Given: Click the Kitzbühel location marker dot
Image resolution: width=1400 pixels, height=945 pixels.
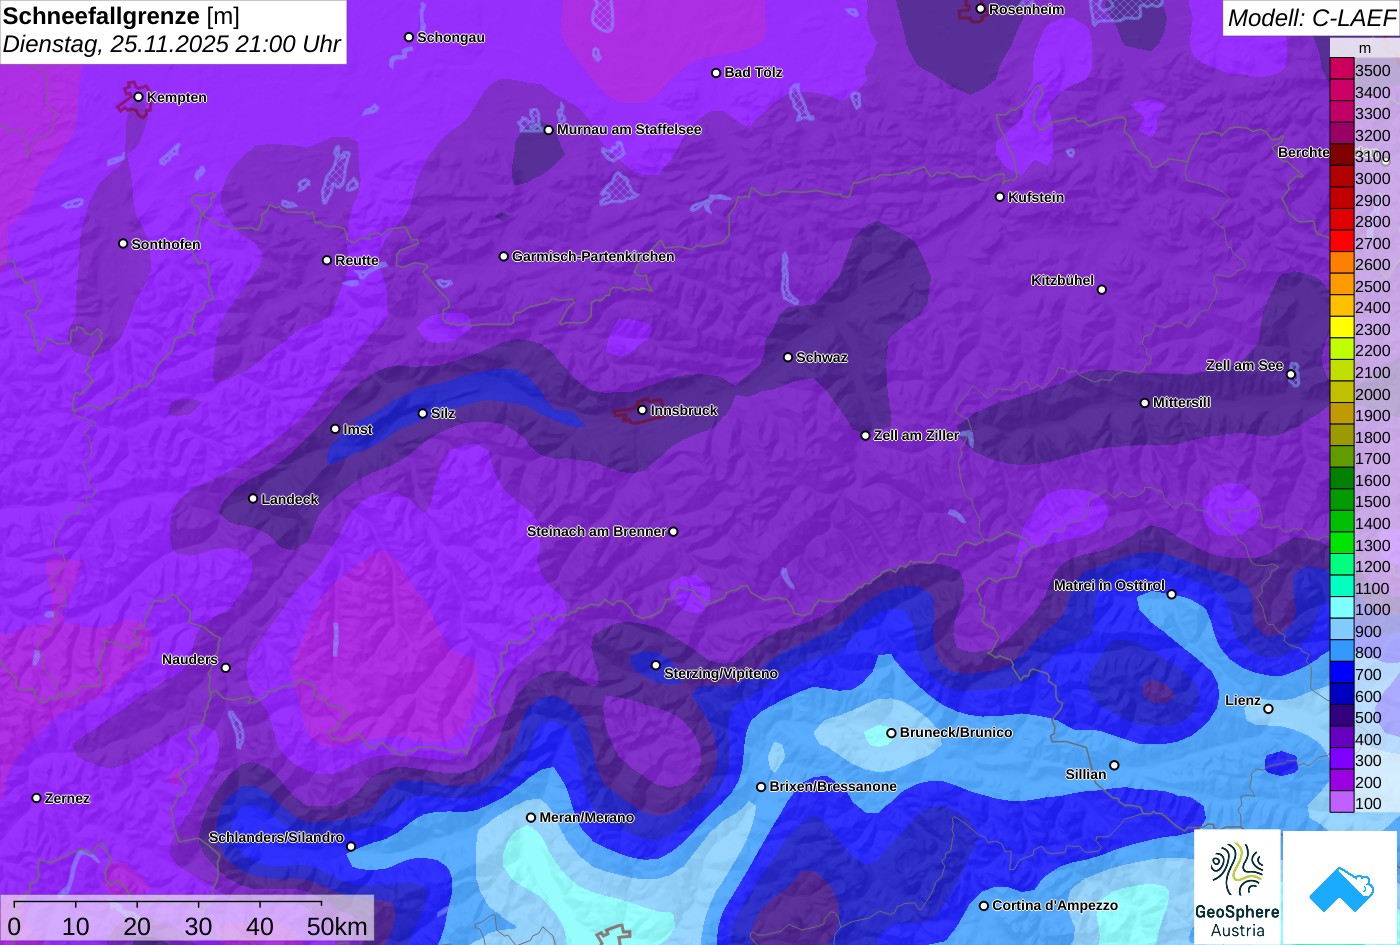Looking at the screenshot, I should click(1102, 290).
